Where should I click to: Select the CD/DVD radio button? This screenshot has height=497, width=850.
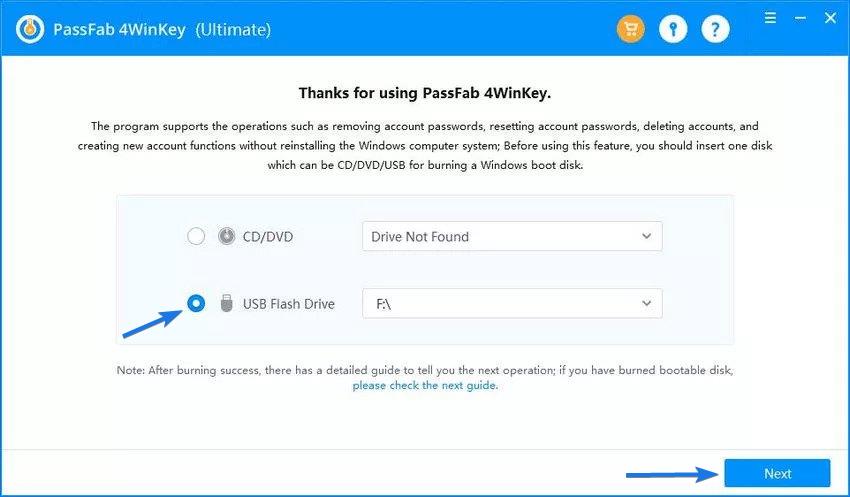point(196,236)
